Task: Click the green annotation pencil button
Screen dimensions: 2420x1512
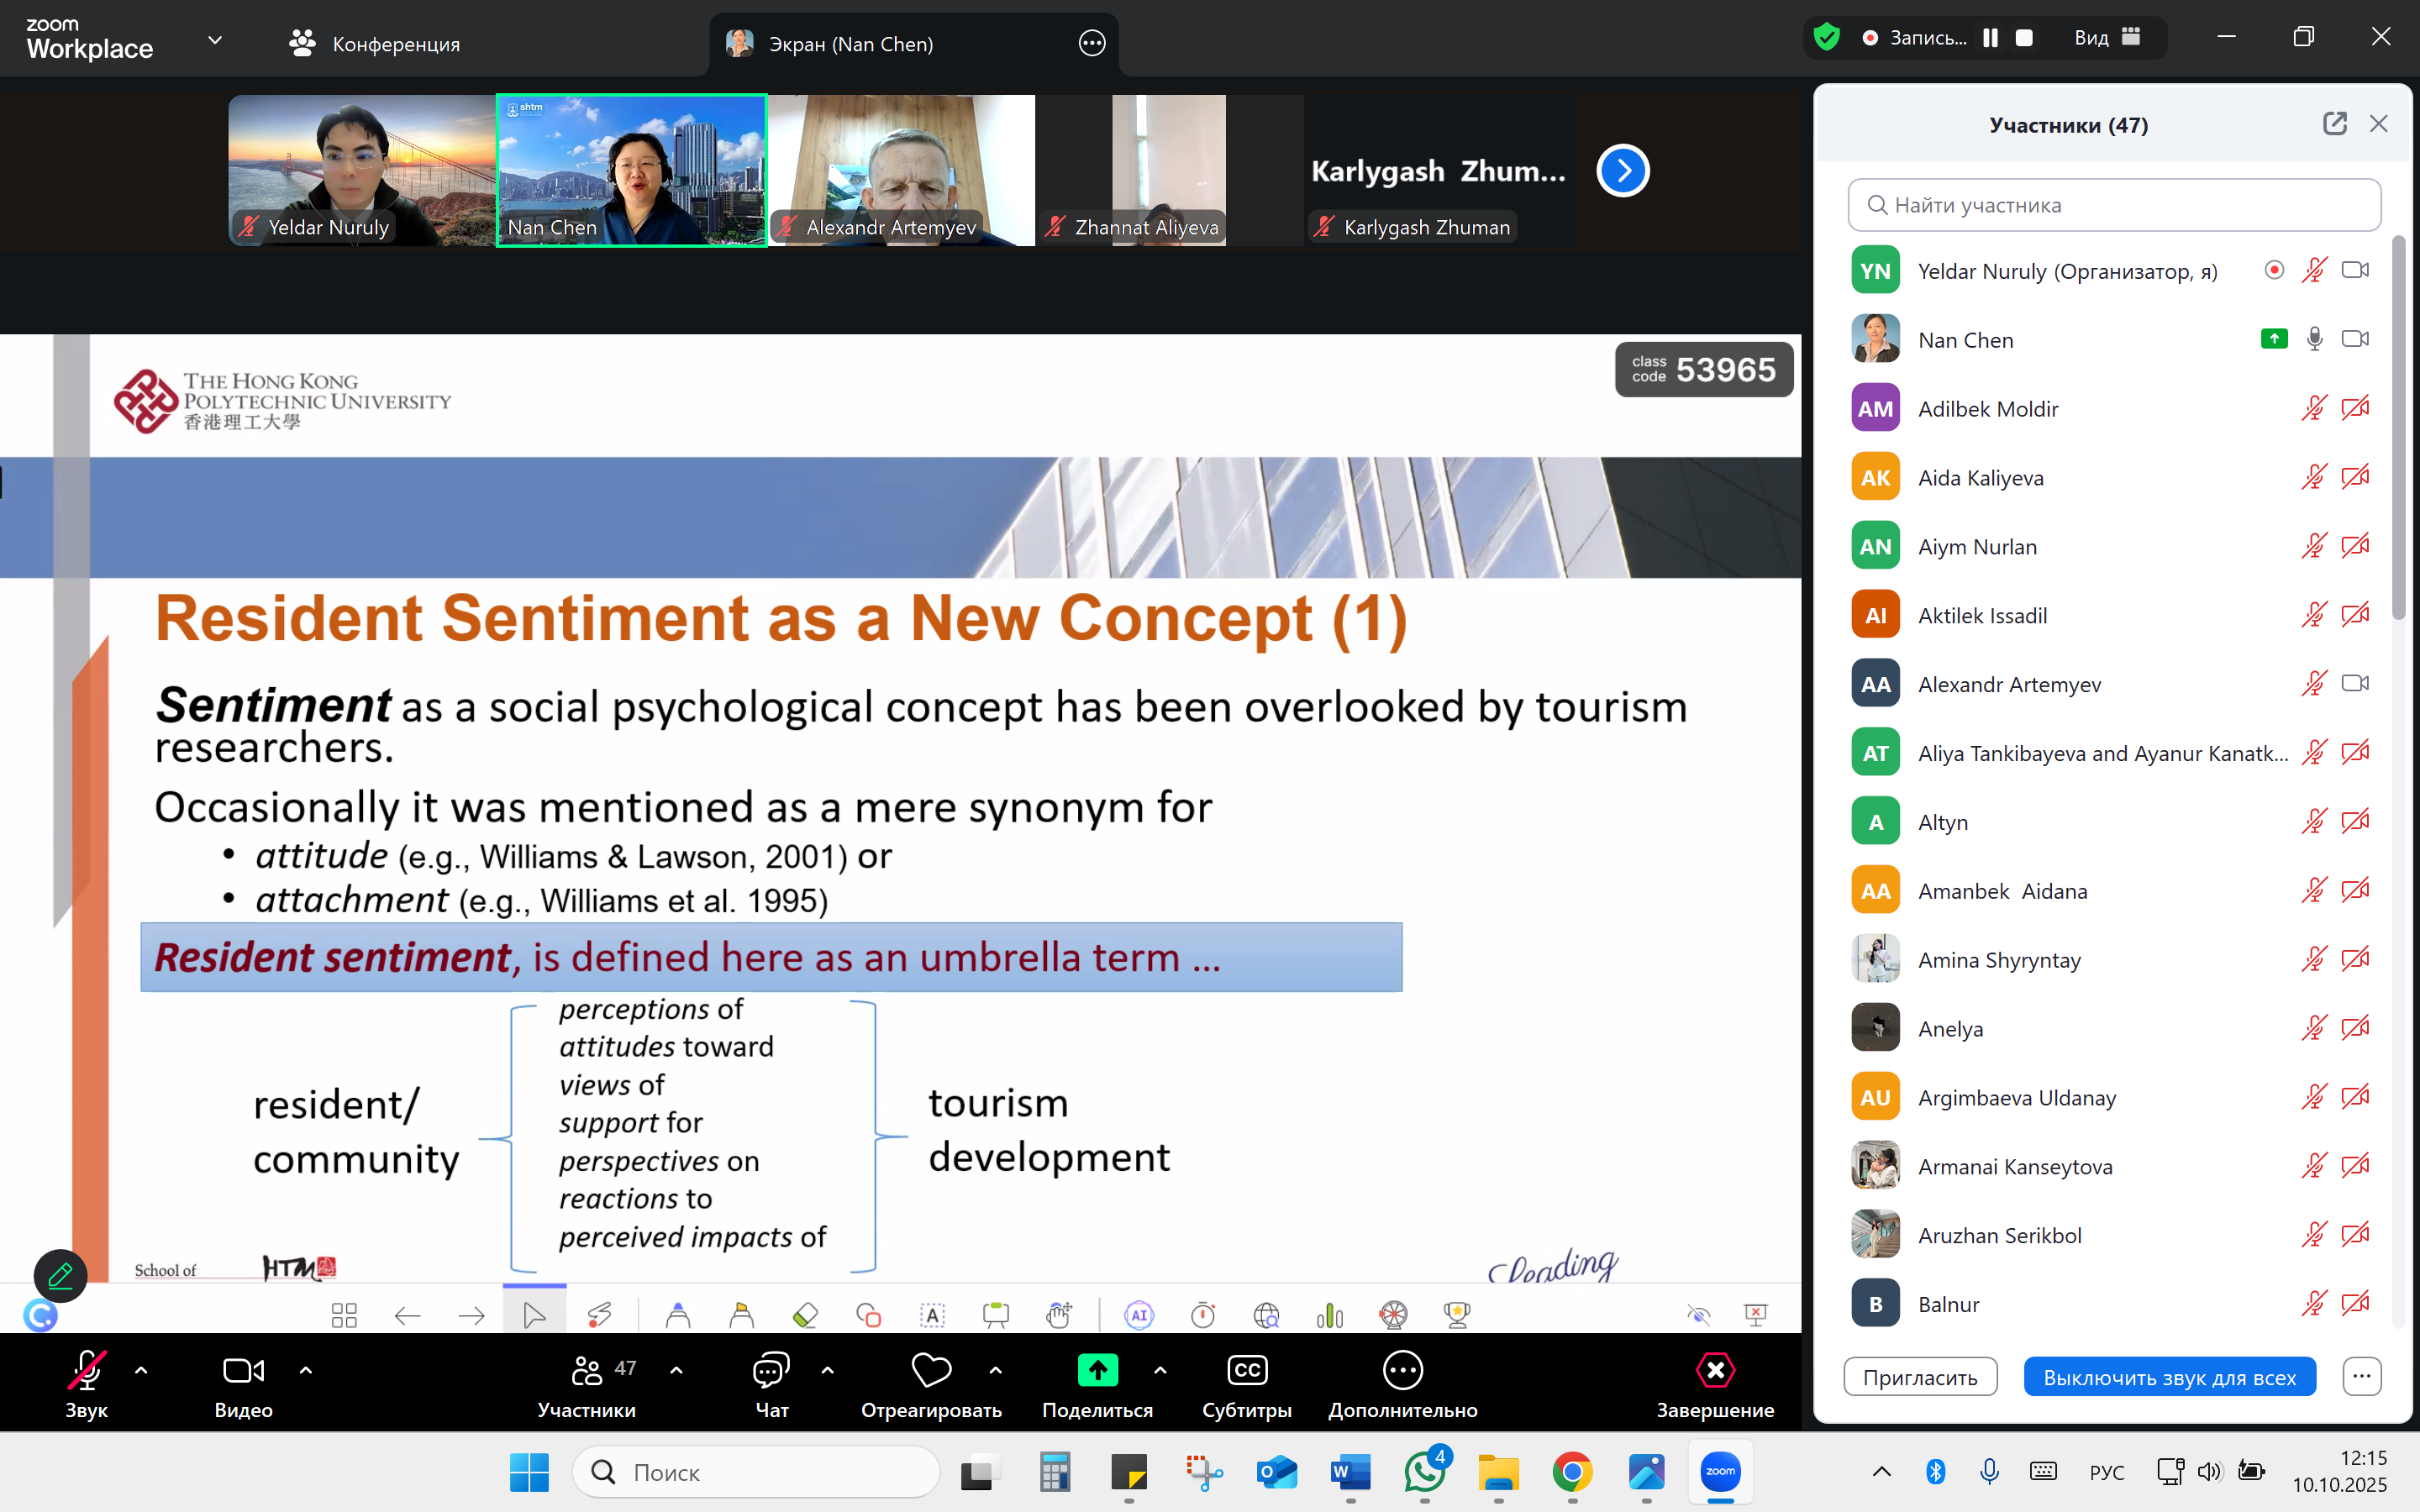Action: point(60,1275)
